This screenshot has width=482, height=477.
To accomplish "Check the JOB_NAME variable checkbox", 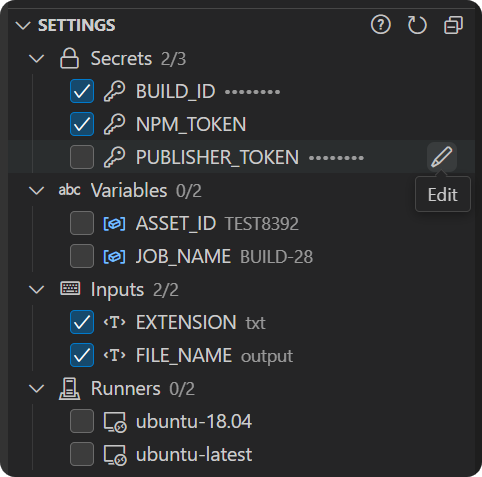I will pos(82,256).
